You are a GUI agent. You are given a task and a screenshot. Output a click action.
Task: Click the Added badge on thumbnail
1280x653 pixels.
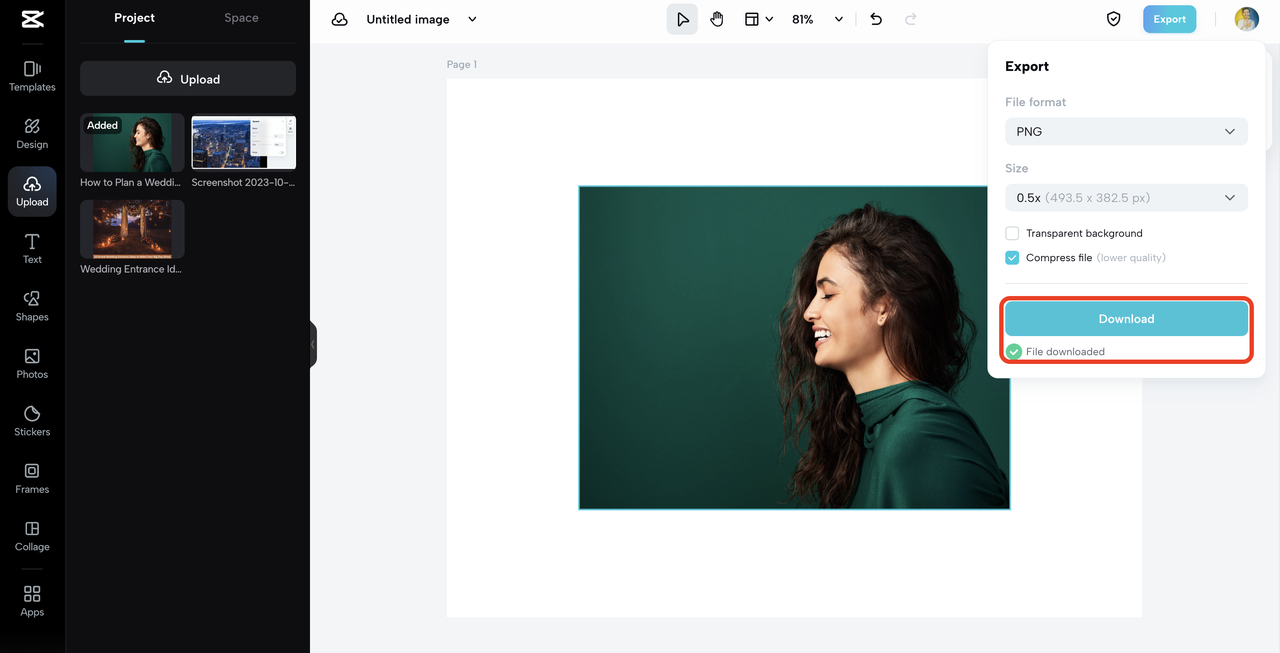coord(102,125)
